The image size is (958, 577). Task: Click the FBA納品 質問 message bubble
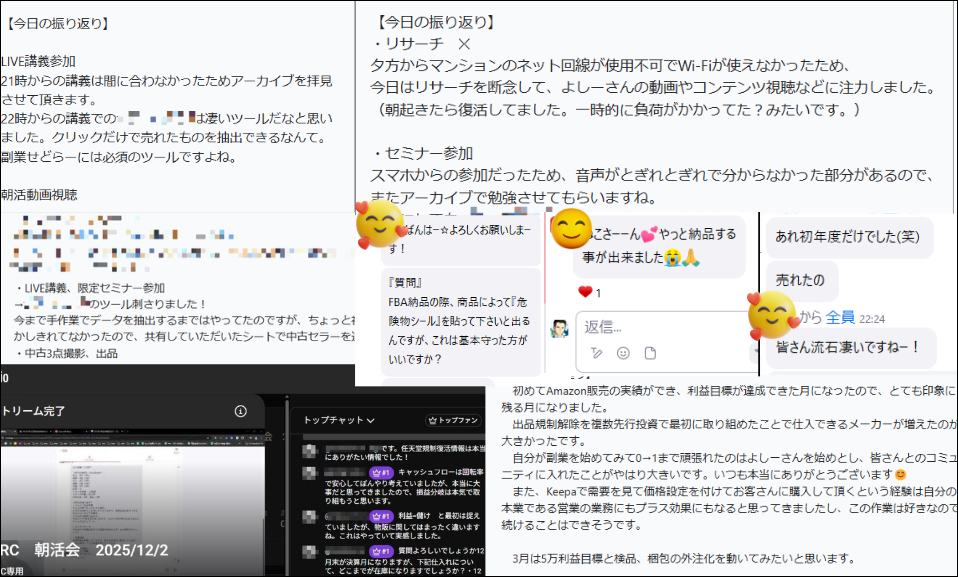461,321
